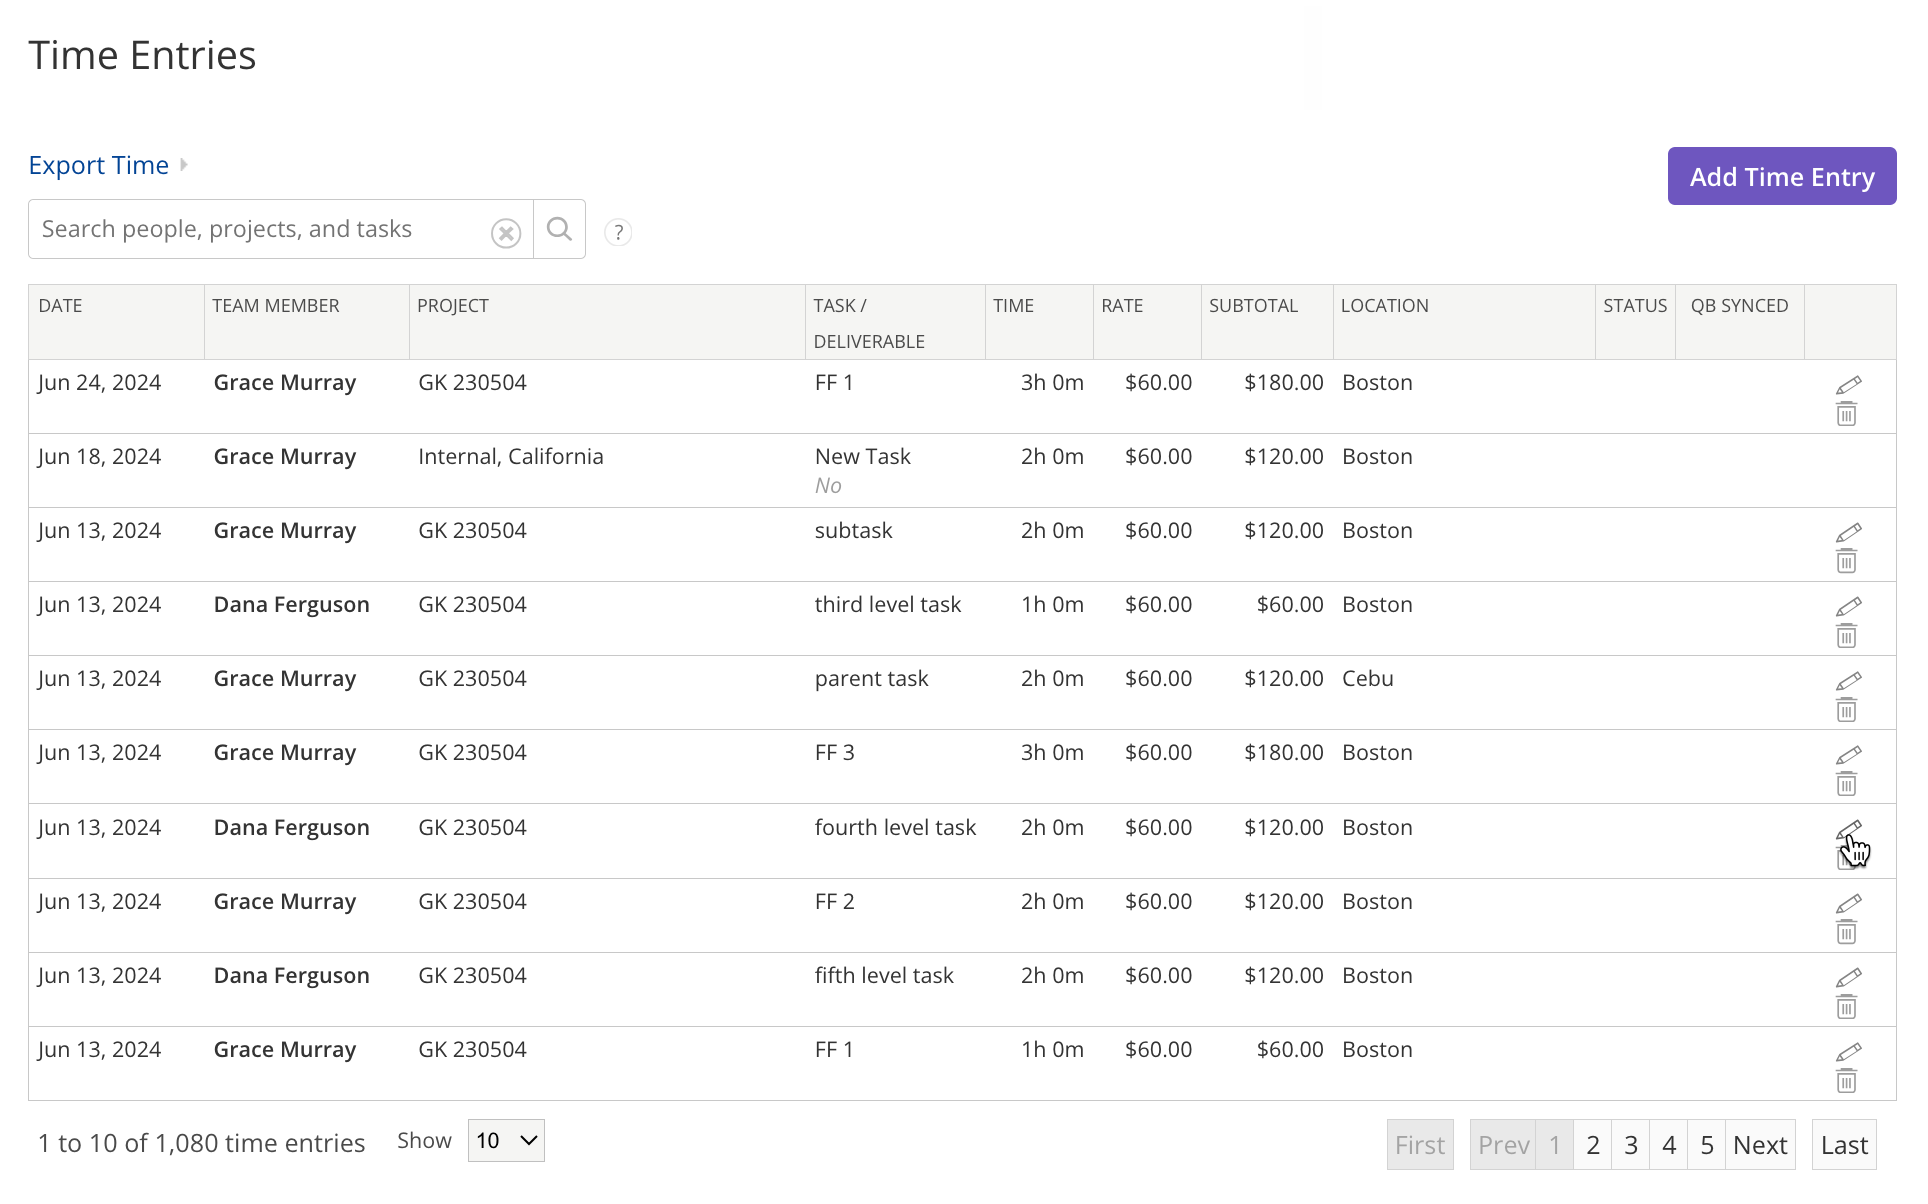Click the delete trash icon for third level task
Image resolution: width=1928 pixels, height=1204 pixels.
tap(1846, 635)
